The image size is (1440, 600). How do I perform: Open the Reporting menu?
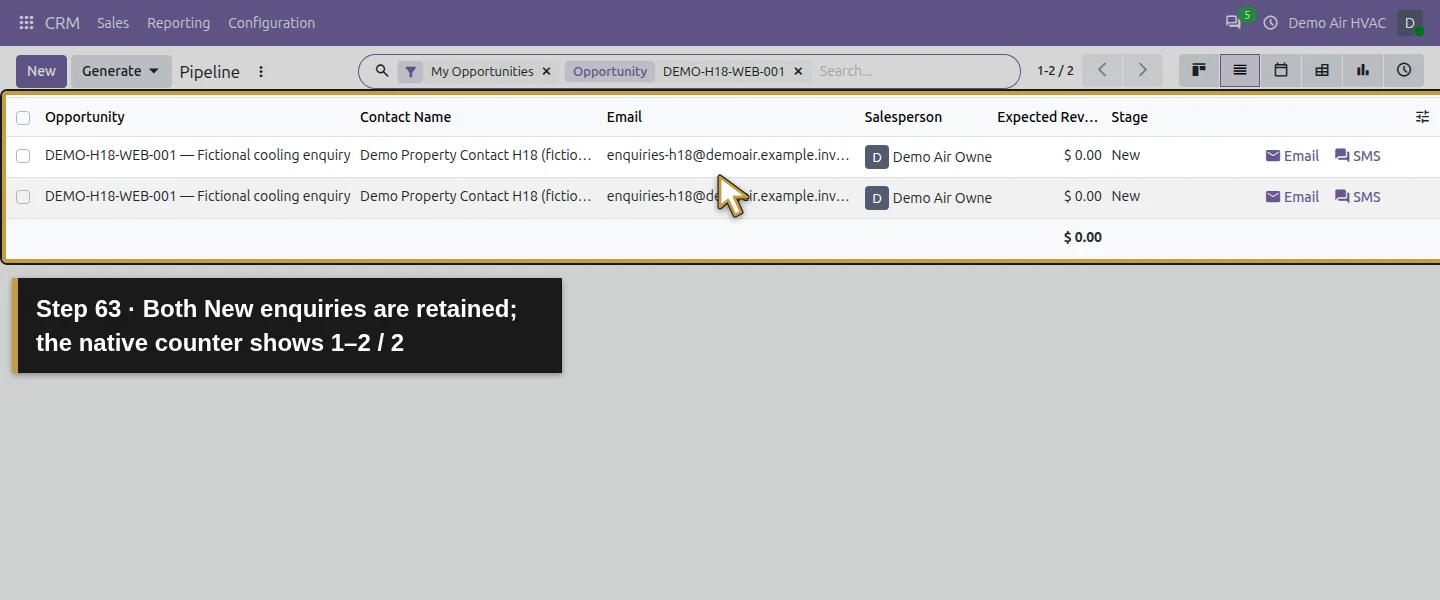pyautogui.click(x=178, y=22)
